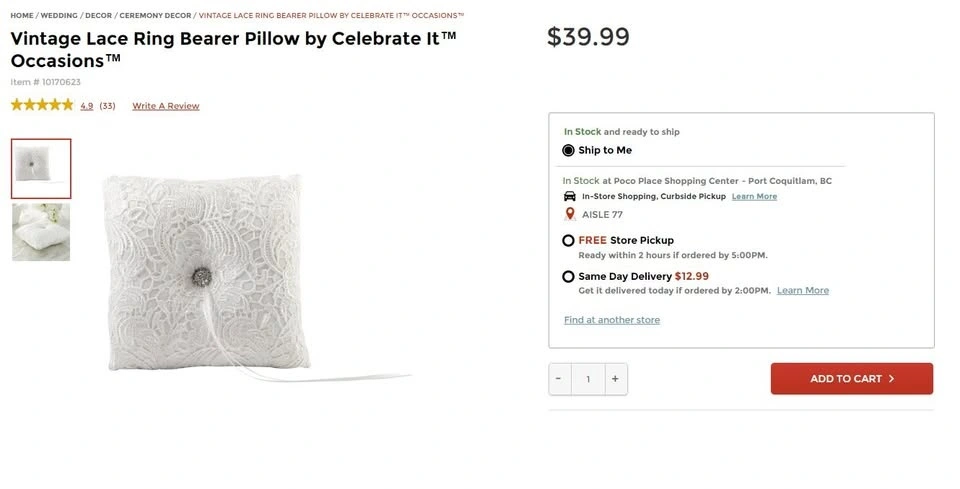Add the pillow to cart
This screenshot has width=960, height=489.
(851, 379)
